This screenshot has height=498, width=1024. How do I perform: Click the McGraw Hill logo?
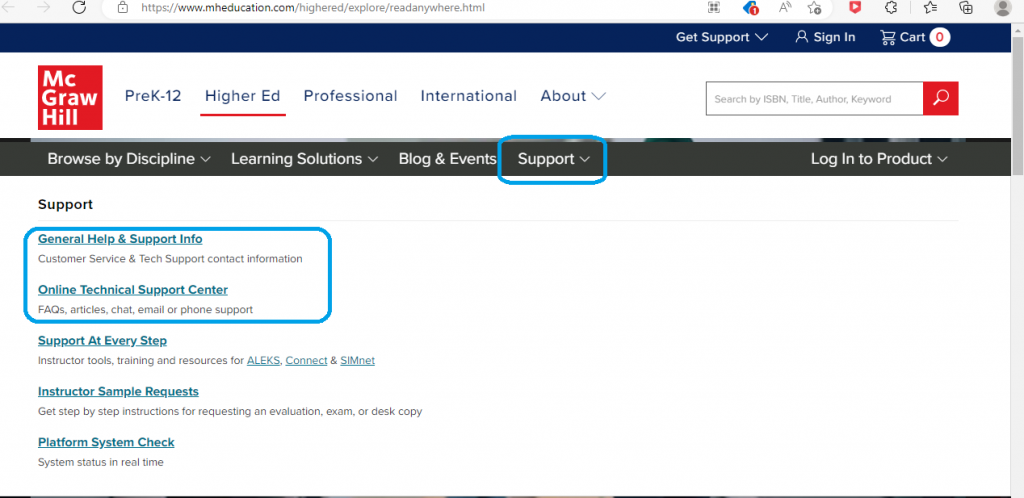coord(70,97)
